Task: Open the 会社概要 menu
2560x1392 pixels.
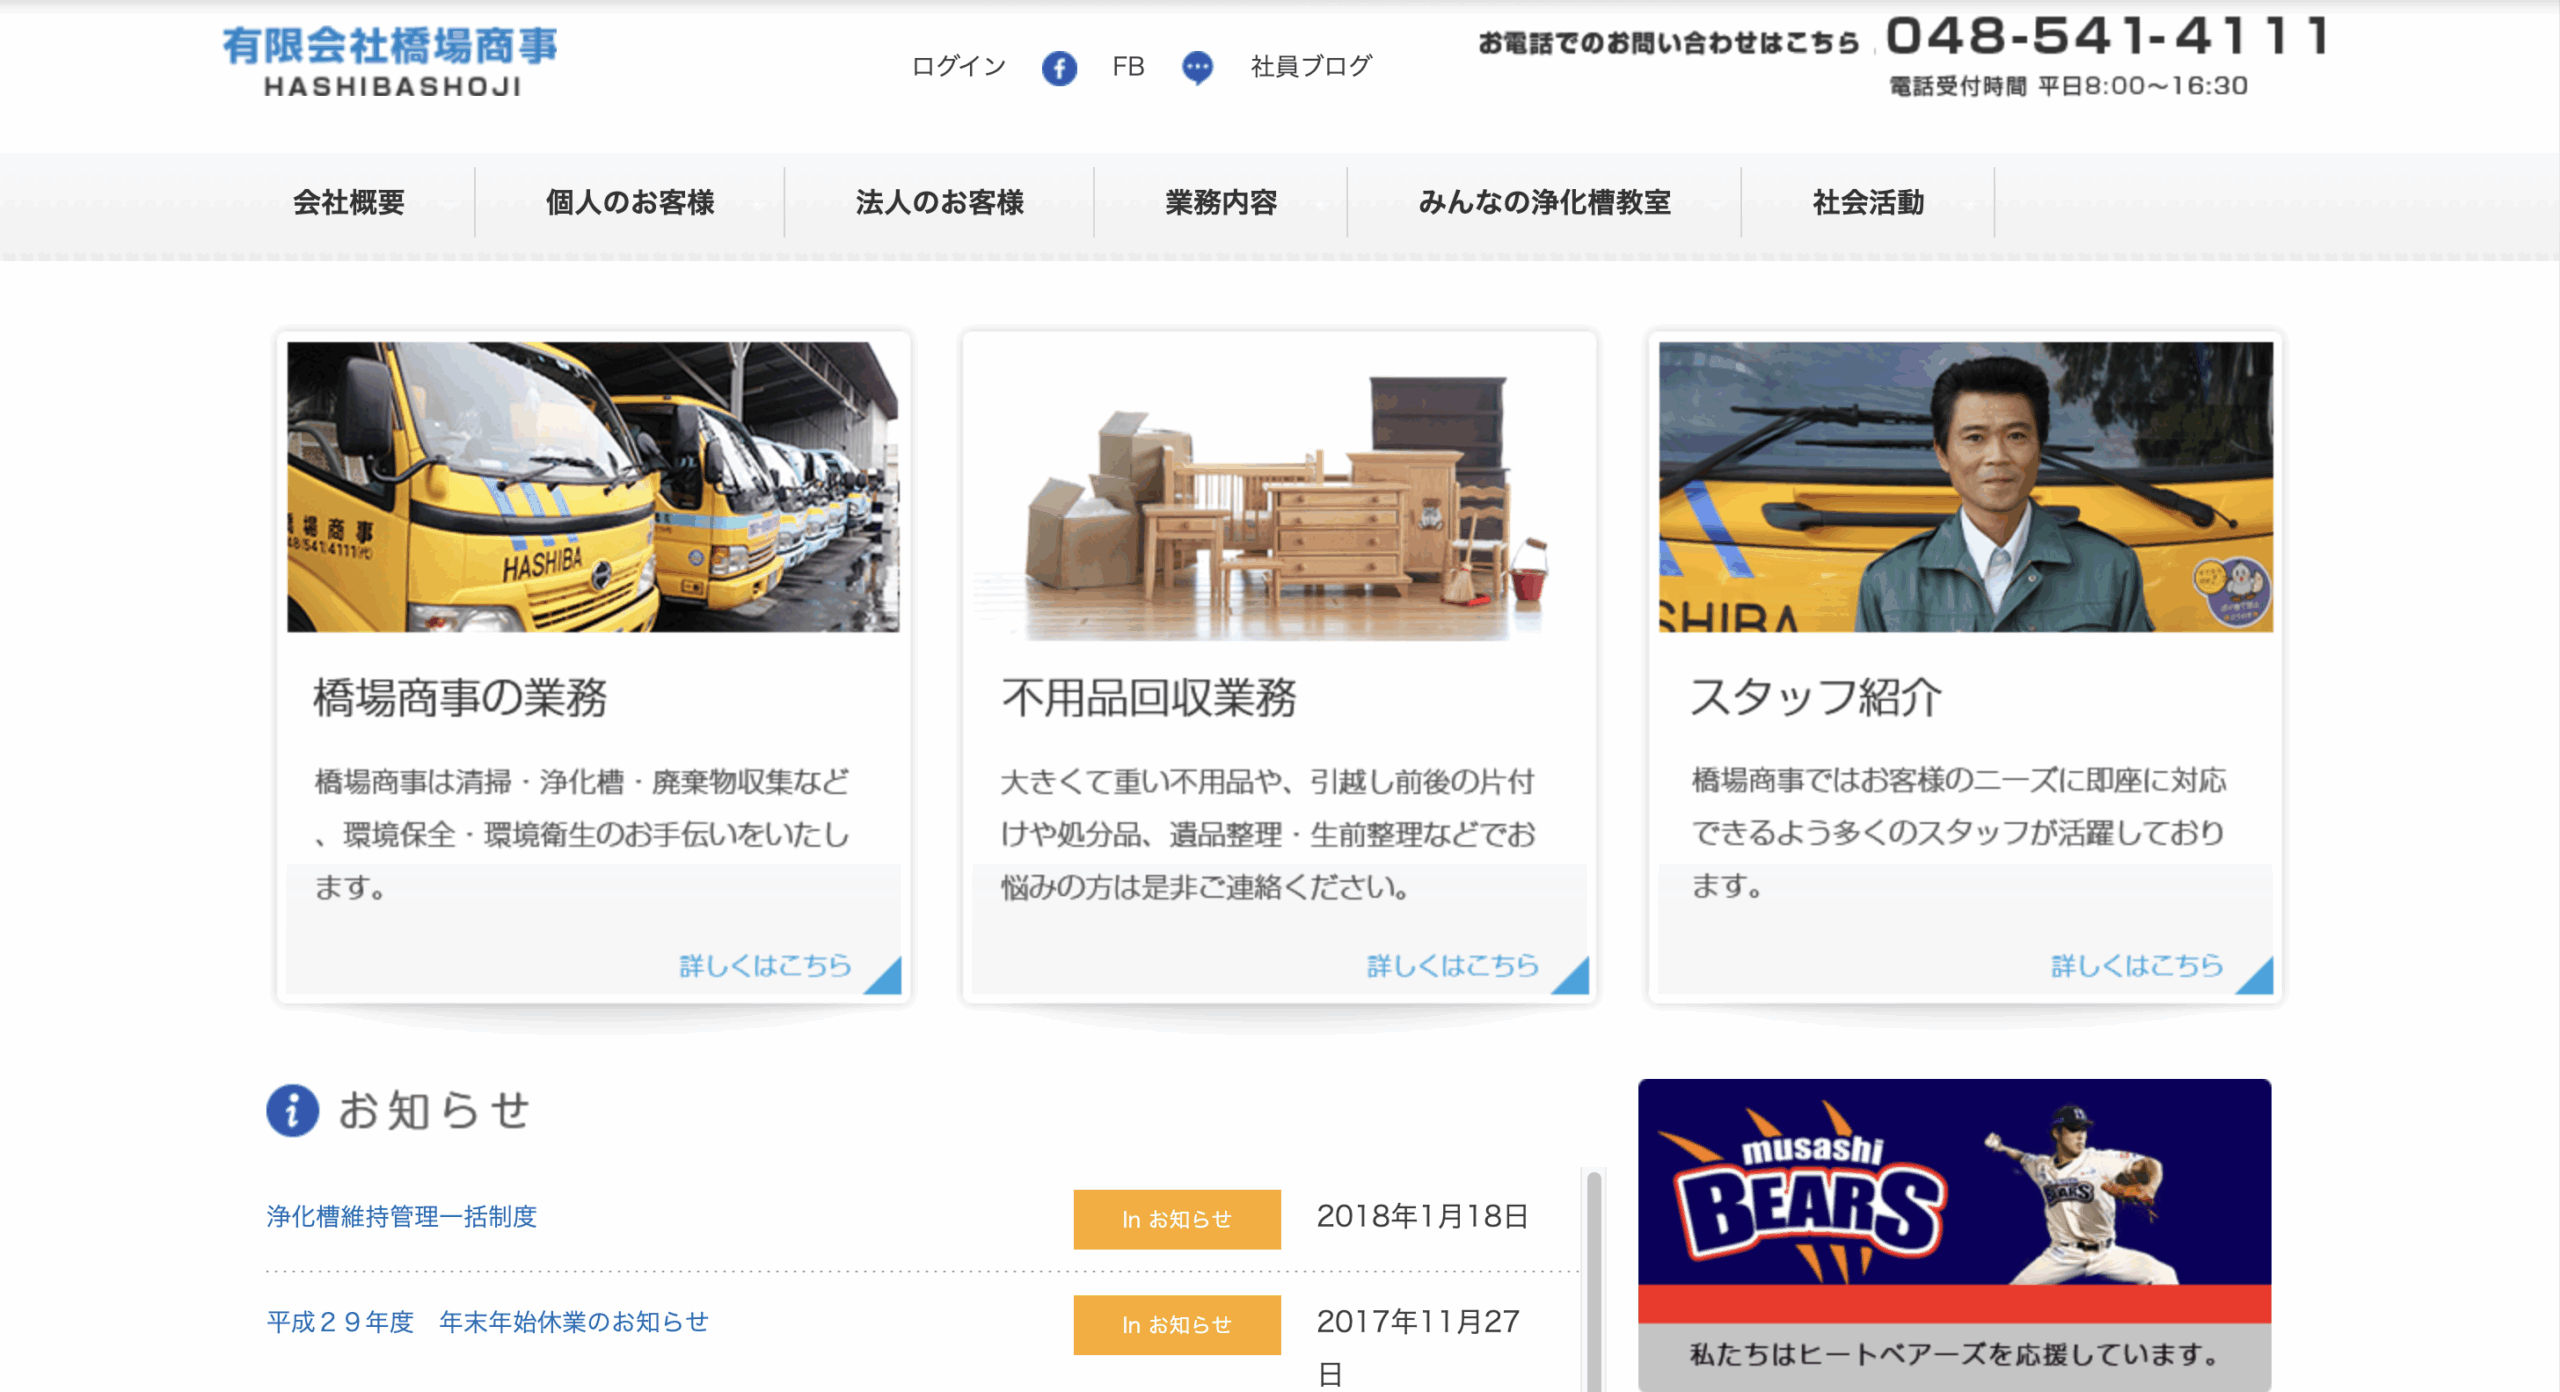Action: click(349, 203)
